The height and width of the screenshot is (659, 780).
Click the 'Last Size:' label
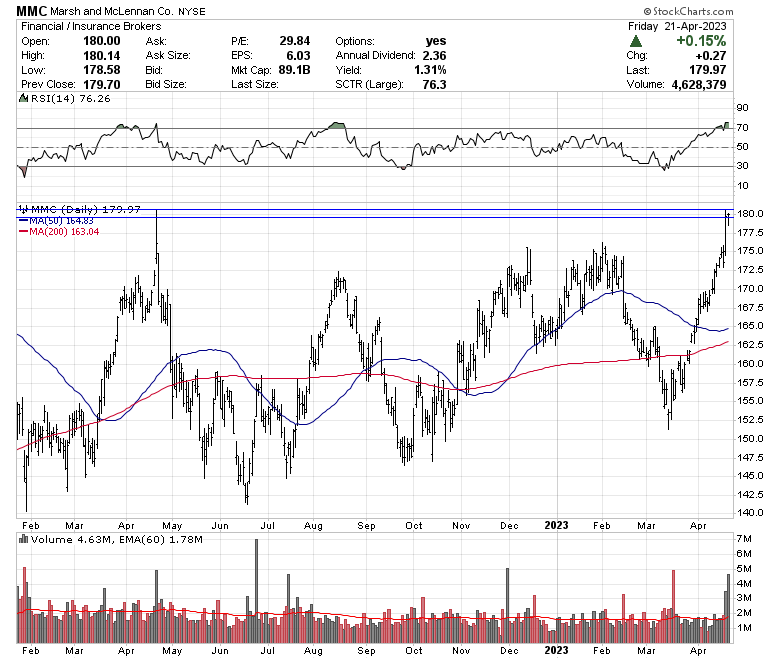tap(255, 85)
